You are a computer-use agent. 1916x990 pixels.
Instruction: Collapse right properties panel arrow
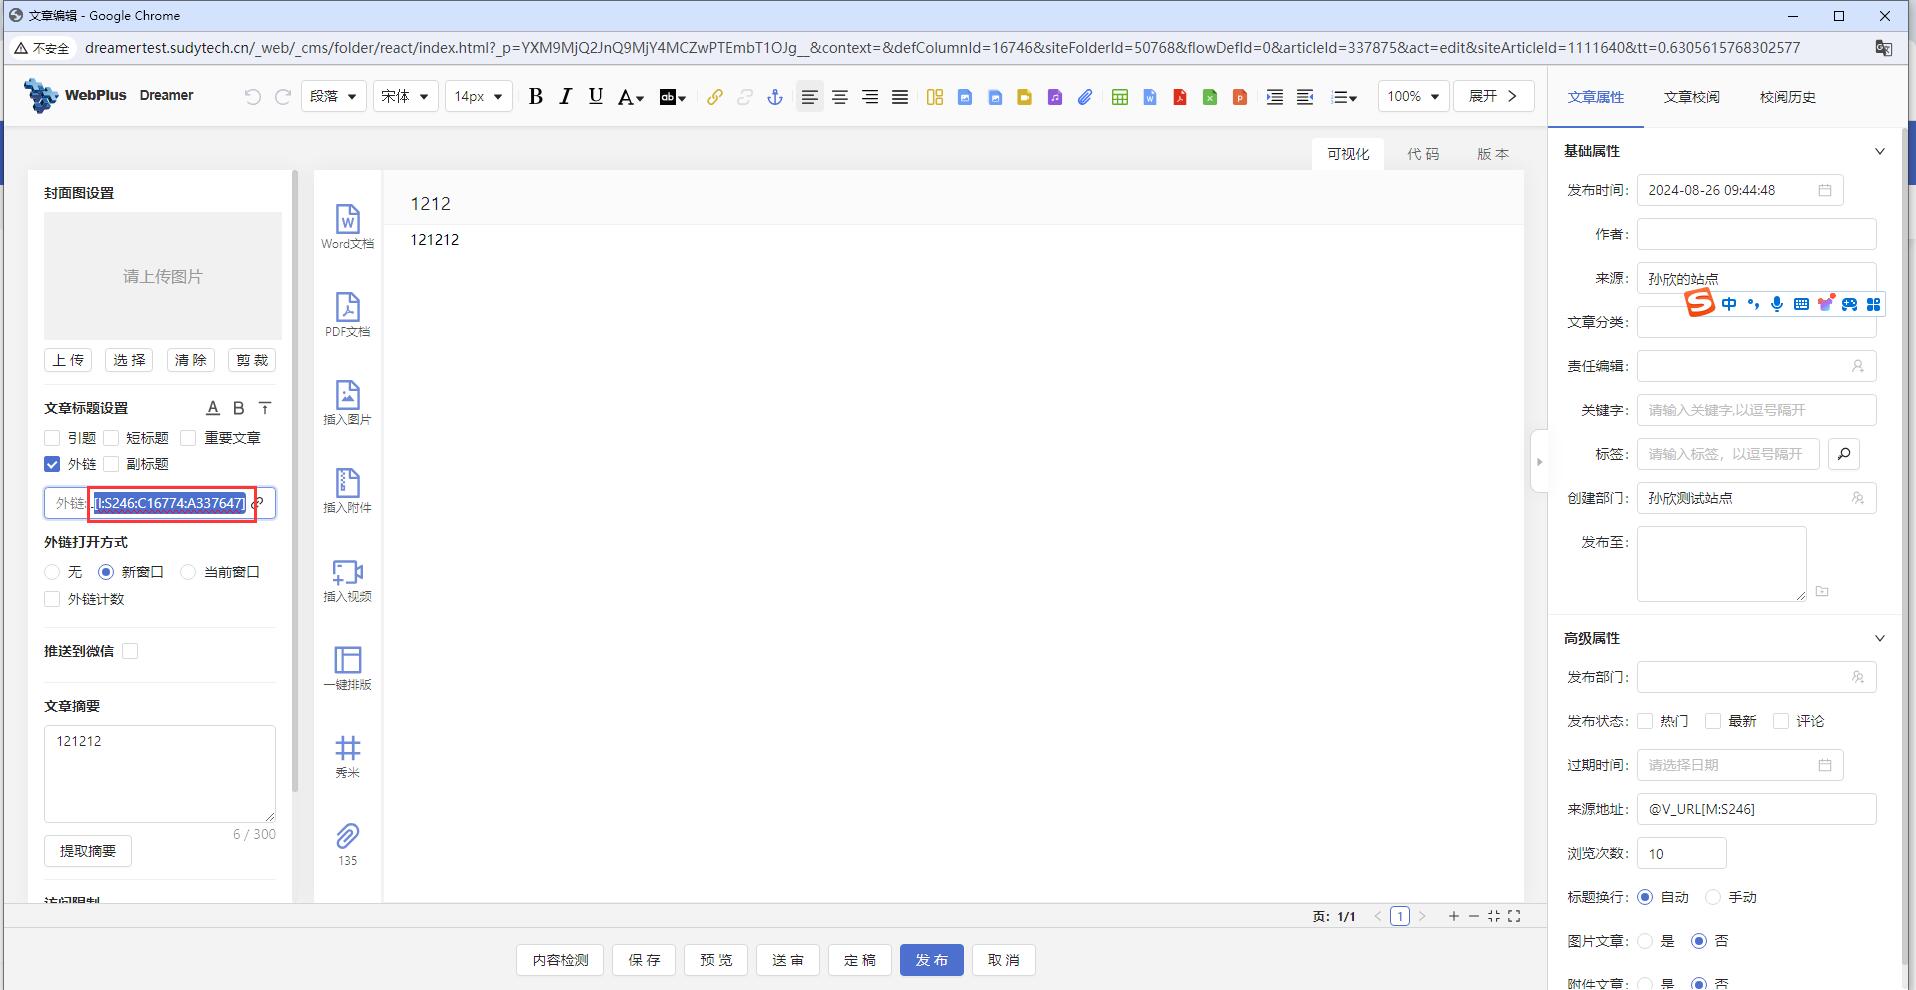1539,461
